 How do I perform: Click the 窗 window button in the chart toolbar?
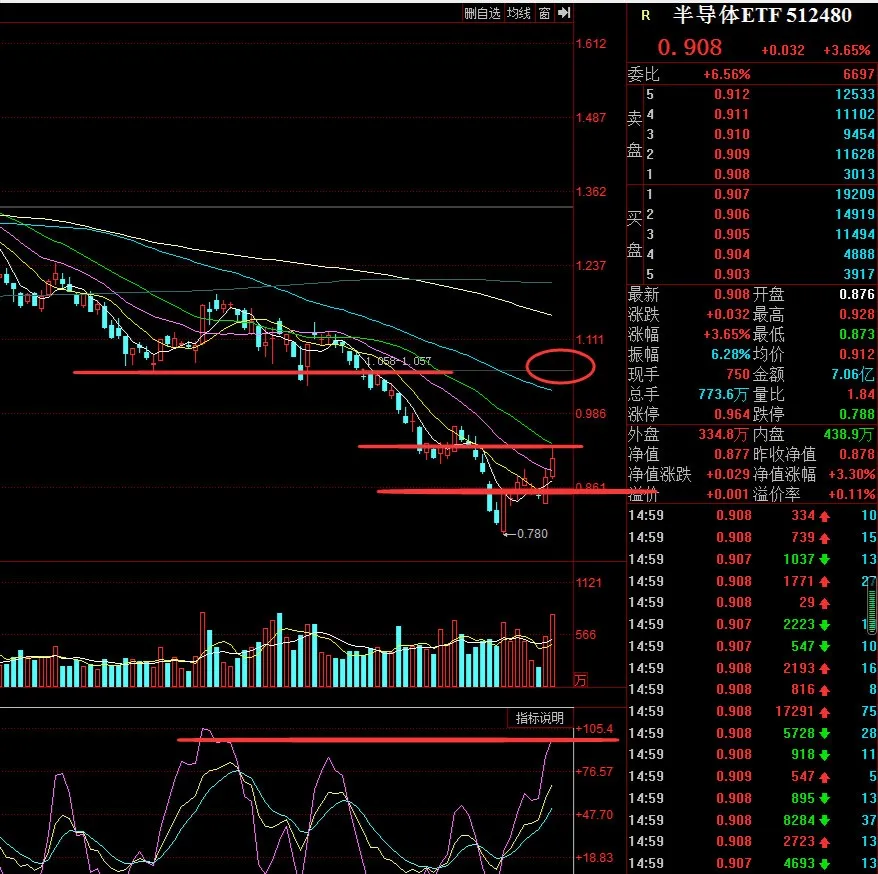click(545, 13)
